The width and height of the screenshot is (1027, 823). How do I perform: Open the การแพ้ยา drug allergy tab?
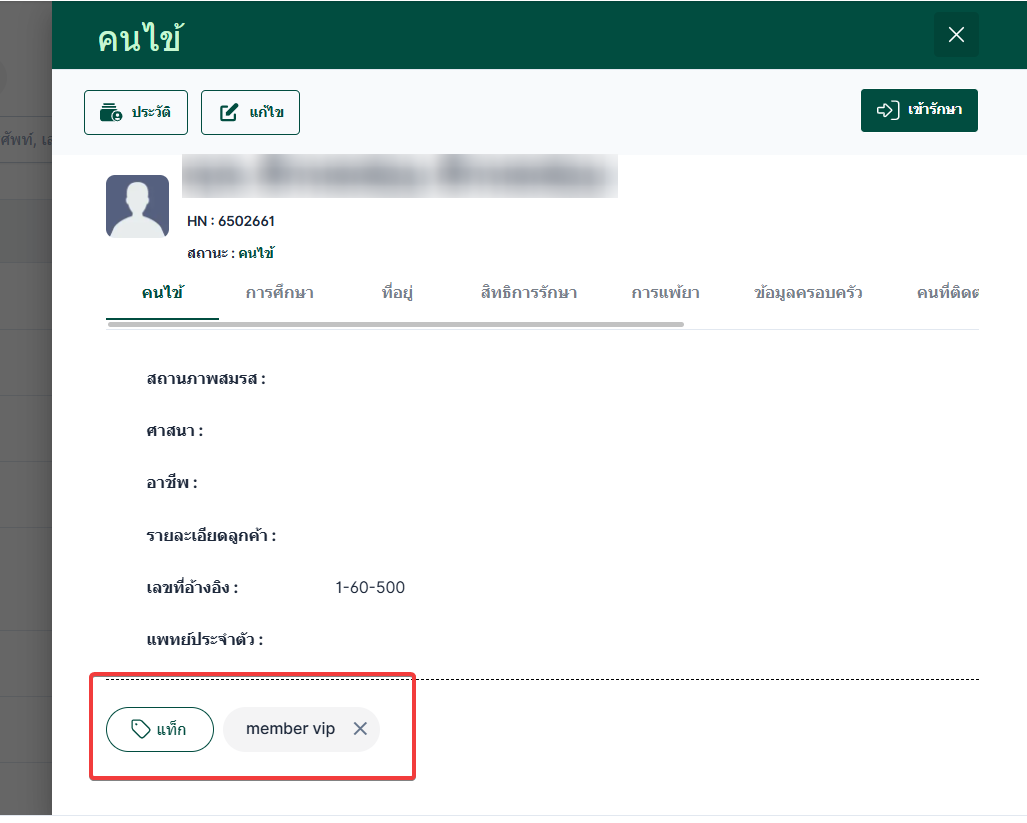665,292
